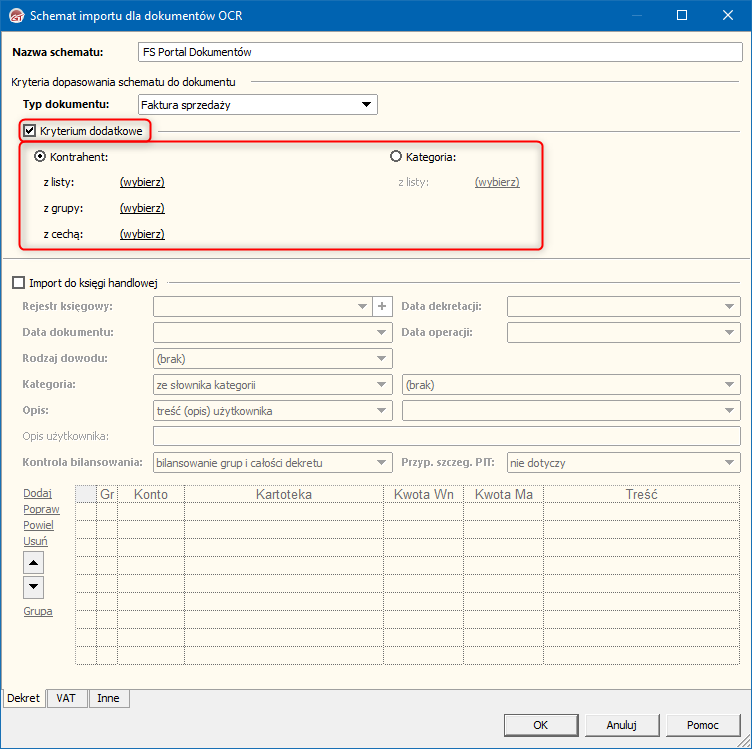The image size is (752, 749).
Task: Click the Dodaj link
Action: pyautogui.click(x=37, y=493)
